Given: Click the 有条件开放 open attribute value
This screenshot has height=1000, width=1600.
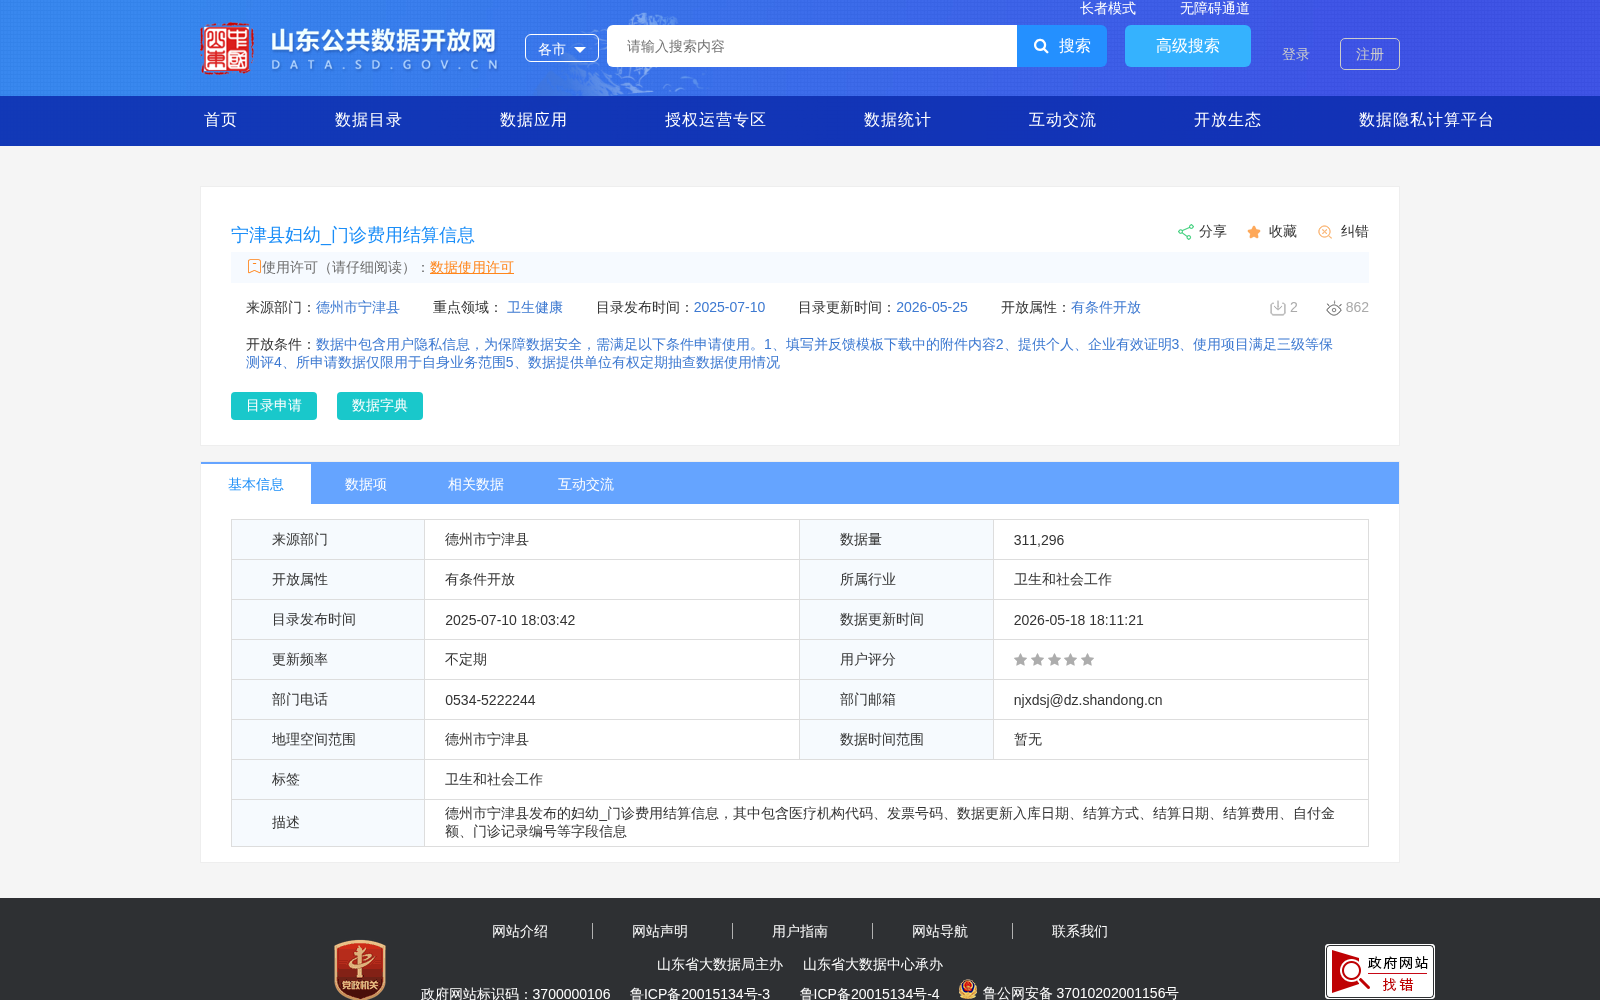Looking at the screenshot, I should pyautogui.click(x=1106, y=308).
